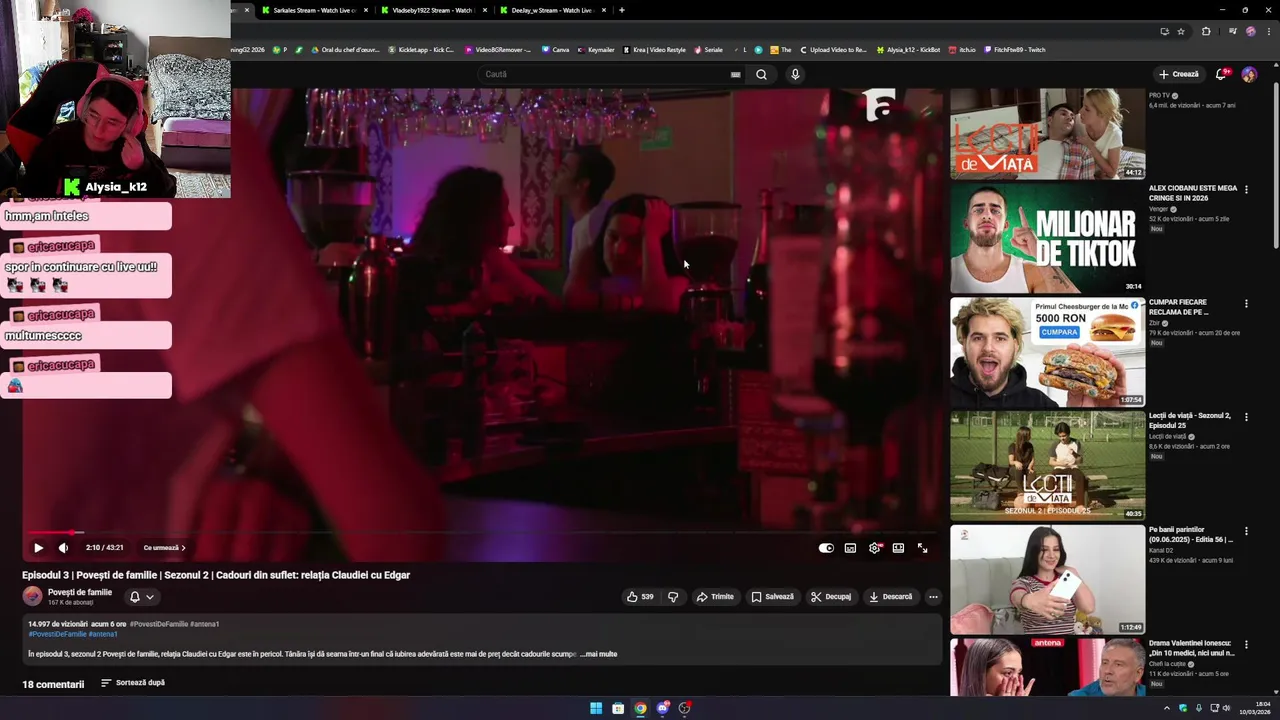Viewport: 1280px width, 720px height.
Task: Open YouTube notifications bell
Action: pos(1221,74)
